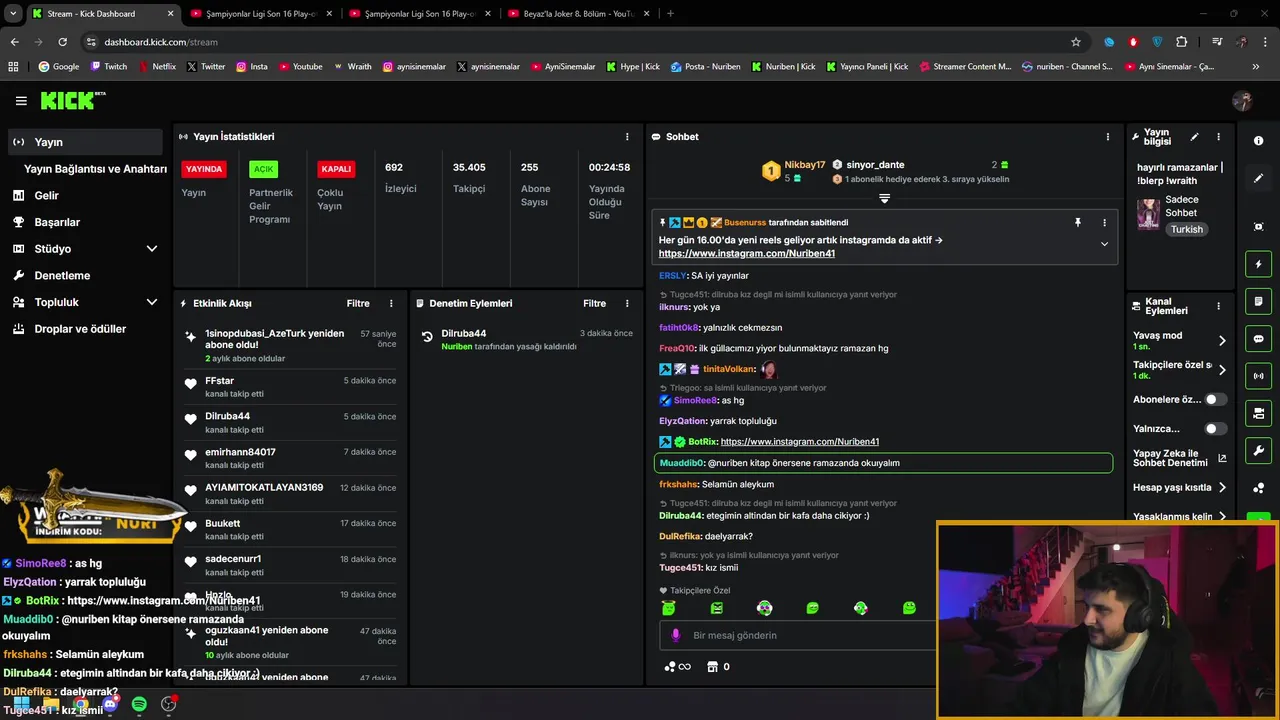Click the channel points infinity icon
This screenshot has width=1280, height=720.
[x=677, y=667]
